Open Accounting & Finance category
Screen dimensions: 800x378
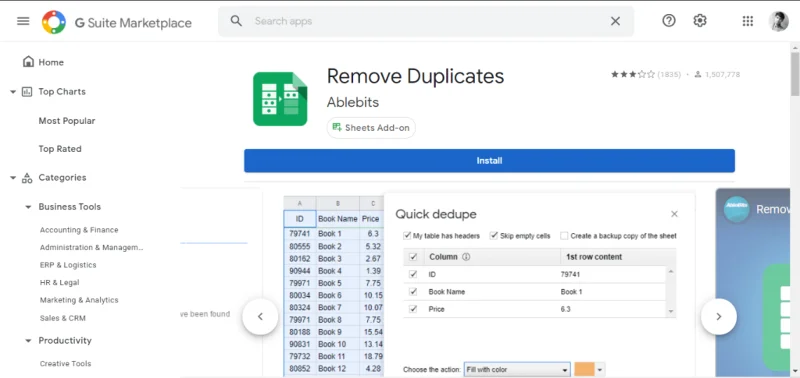[79, 230]
